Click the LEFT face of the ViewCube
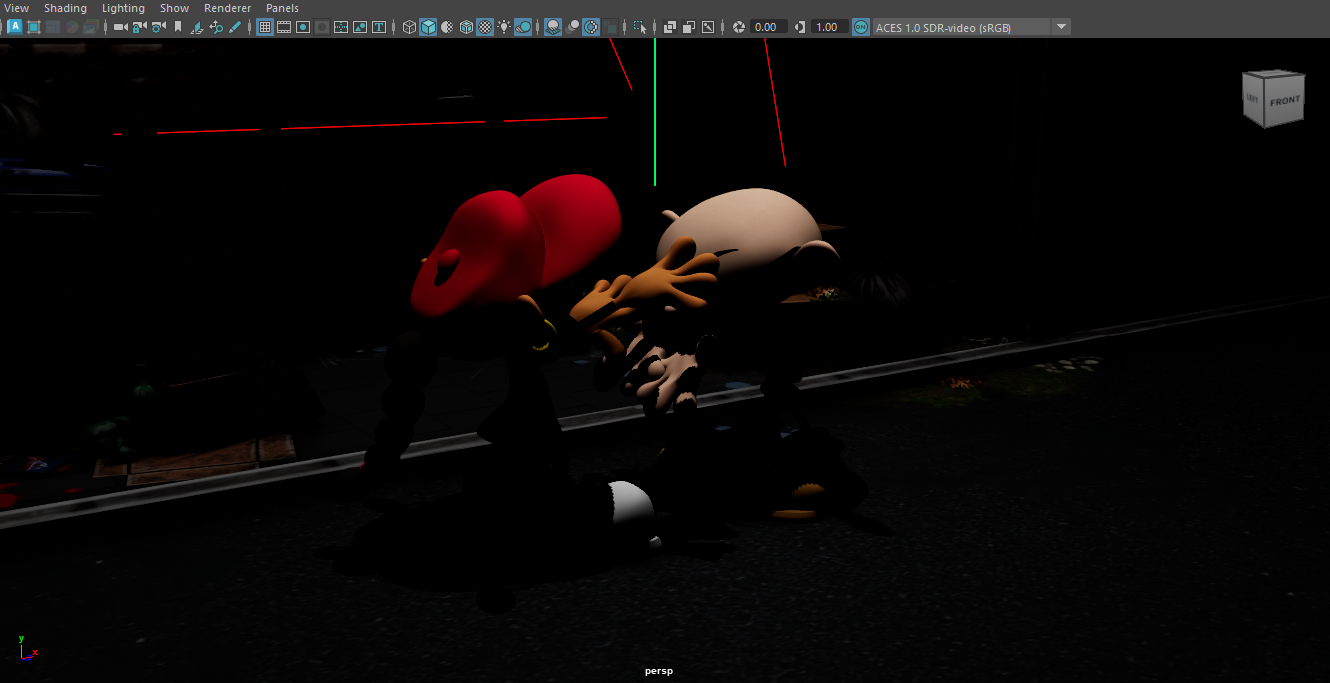This screenshot has width=1330, height=683. [x=1253, y=97]
